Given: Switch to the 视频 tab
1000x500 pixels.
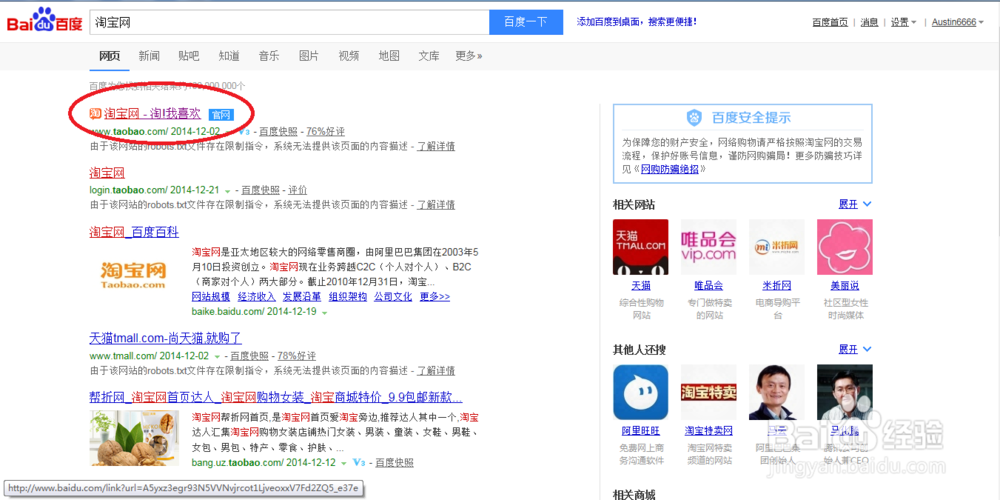Looking at the screenshot, I should 349,56.
